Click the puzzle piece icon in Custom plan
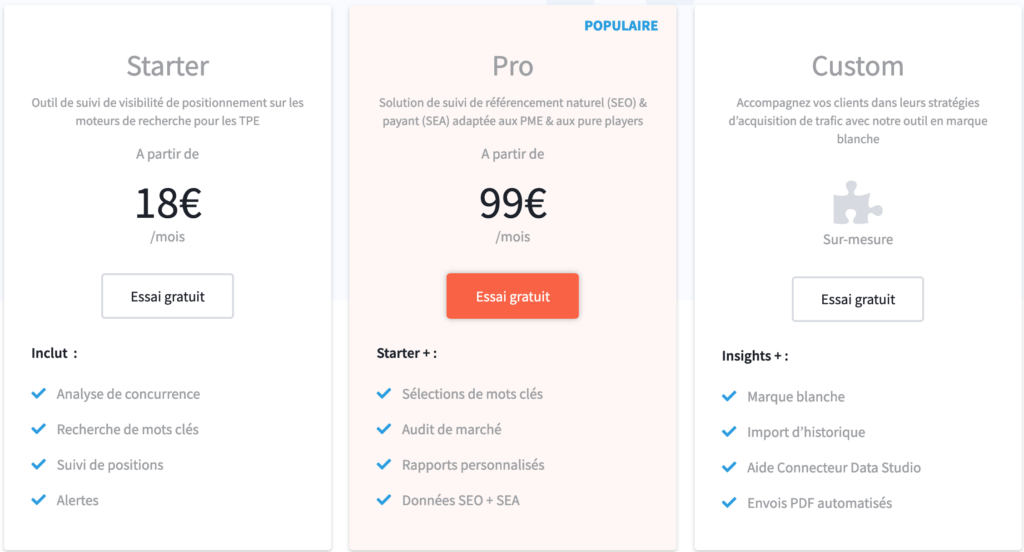 857,203
